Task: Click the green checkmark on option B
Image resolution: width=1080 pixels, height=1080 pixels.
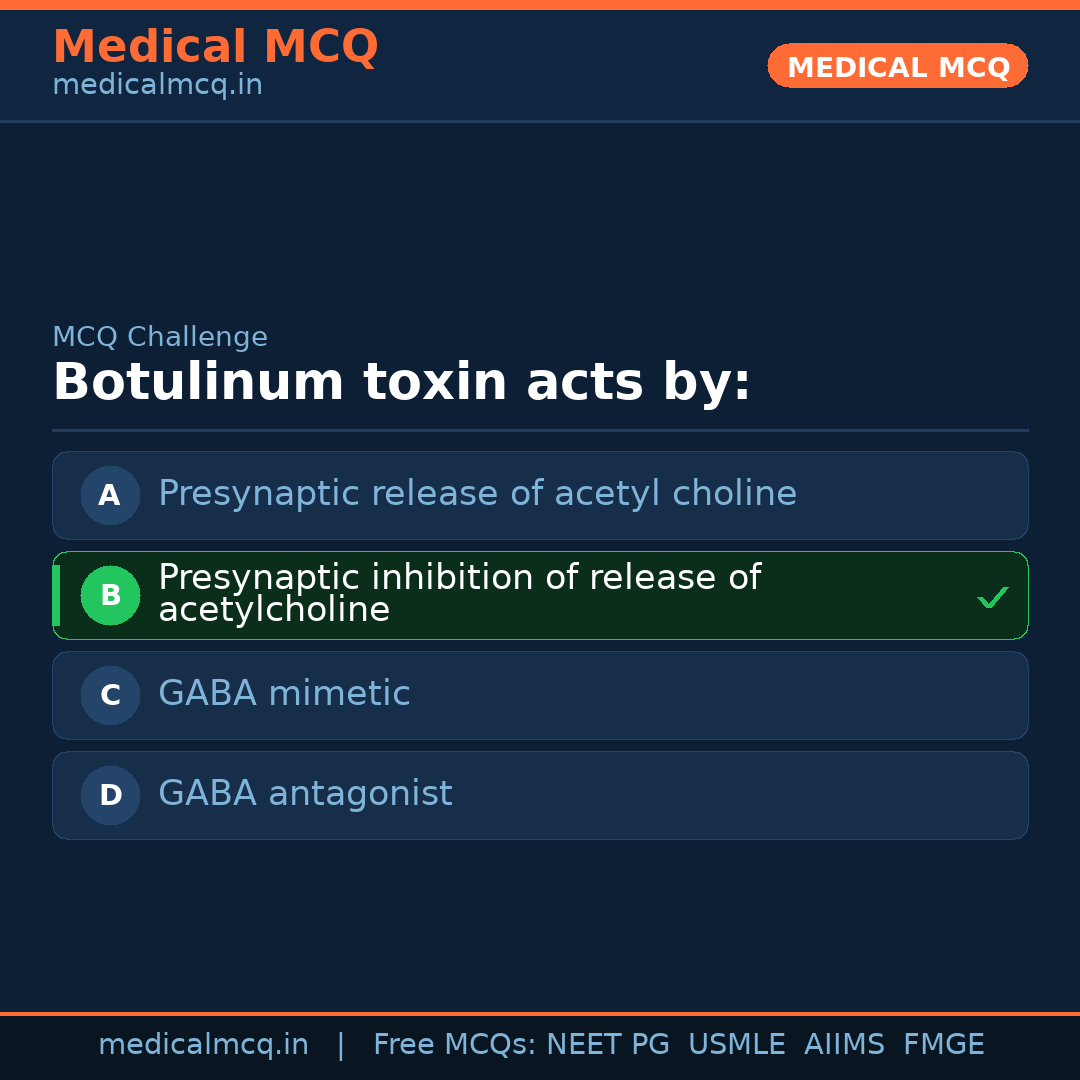Action: coord(992,598)
